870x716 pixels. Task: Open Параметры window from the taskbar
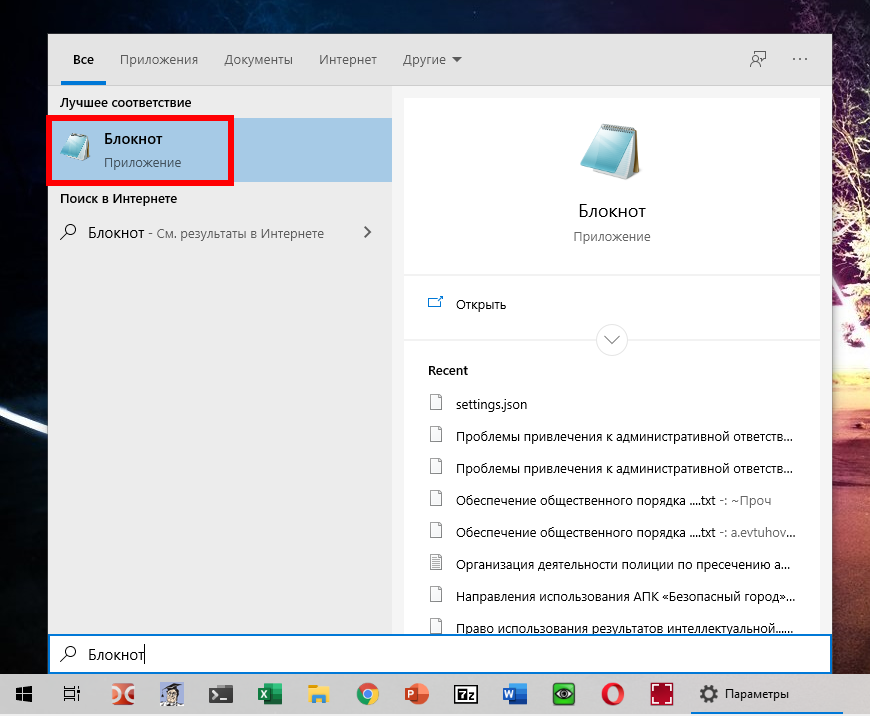point(745,694)
